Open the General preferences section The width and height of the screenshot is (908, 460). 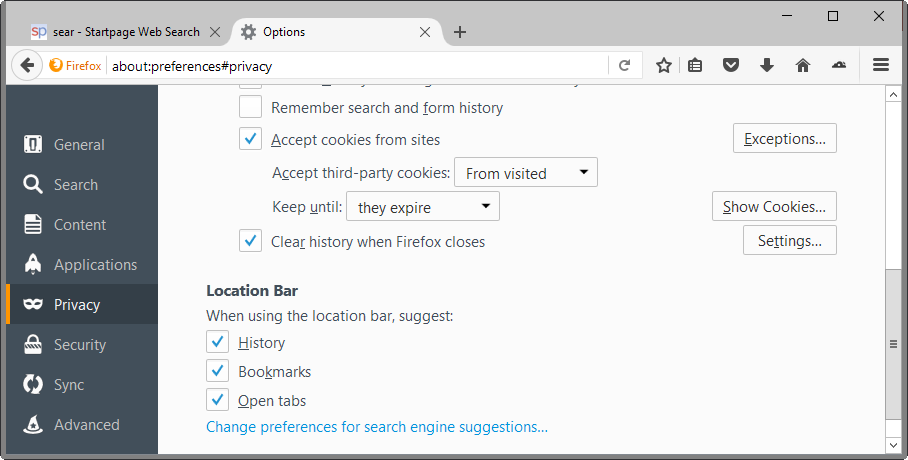point(82,144)
